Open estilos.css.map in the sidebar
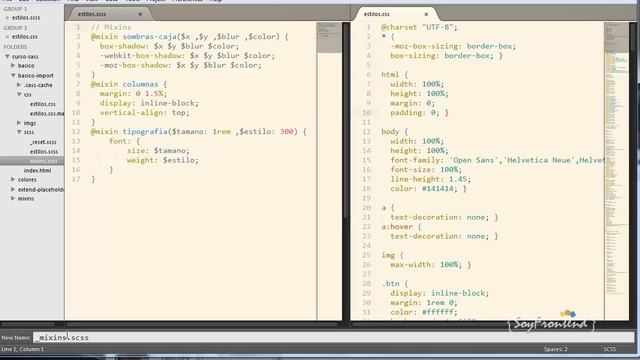This screenshot has height=360, width=640. [47, 114]
